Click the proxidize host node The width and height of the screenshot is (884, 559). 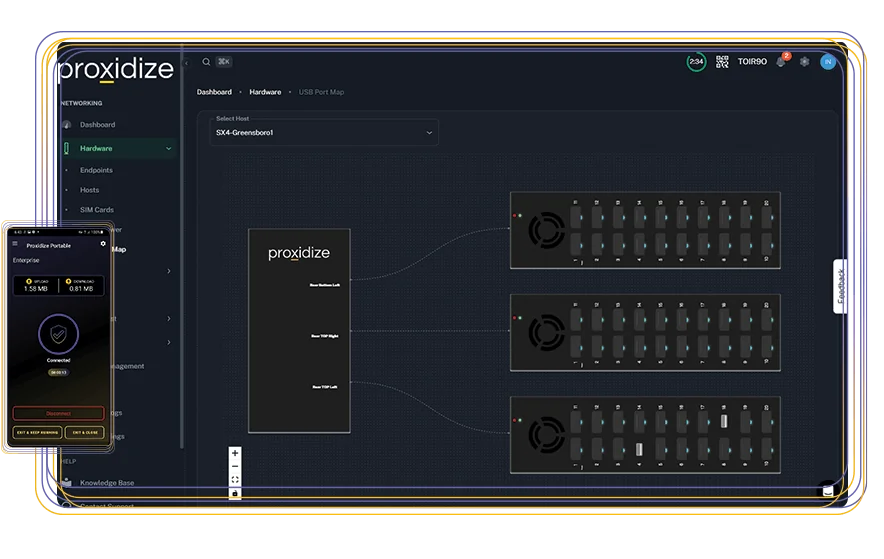[299, 331]
